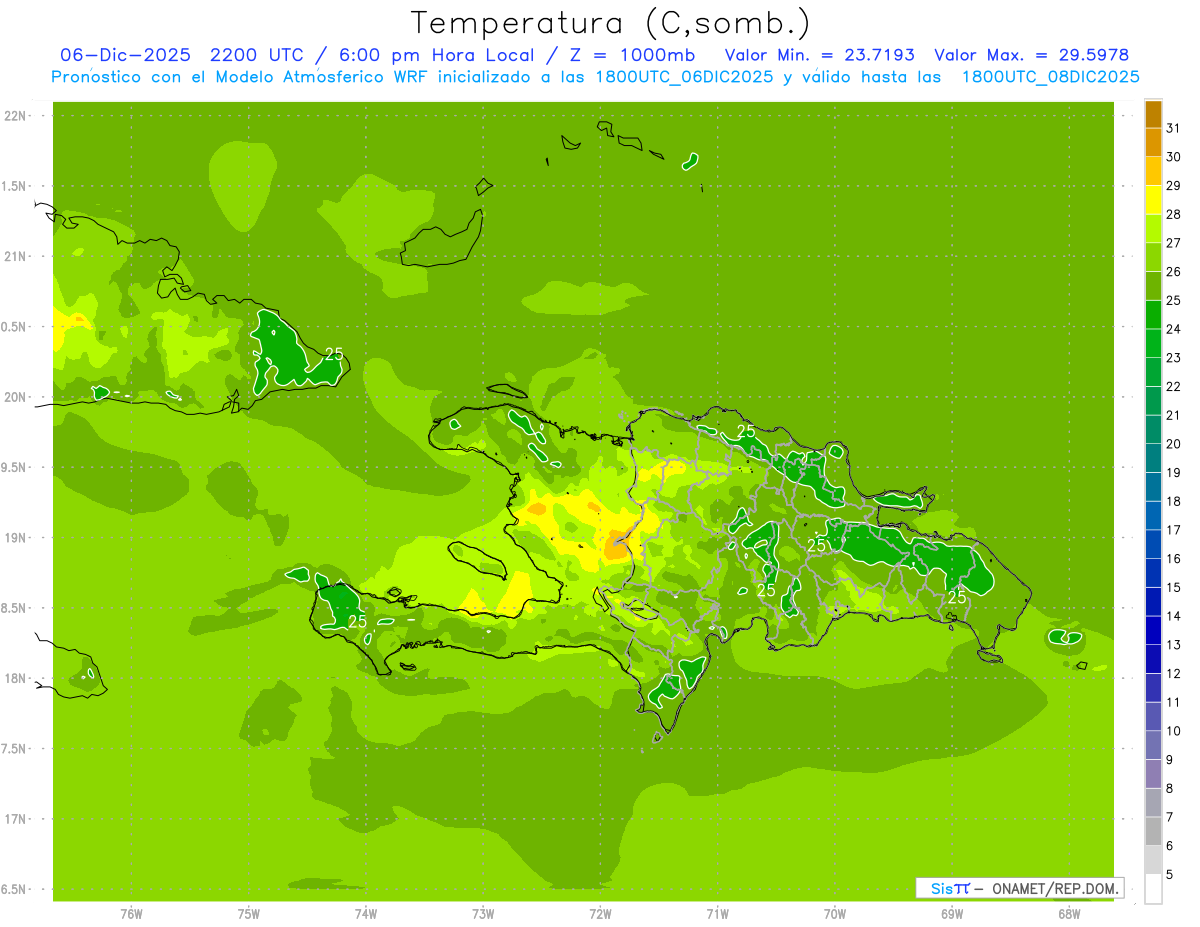
Task: Click the "76W" longitude label
Action: (131, 913)
